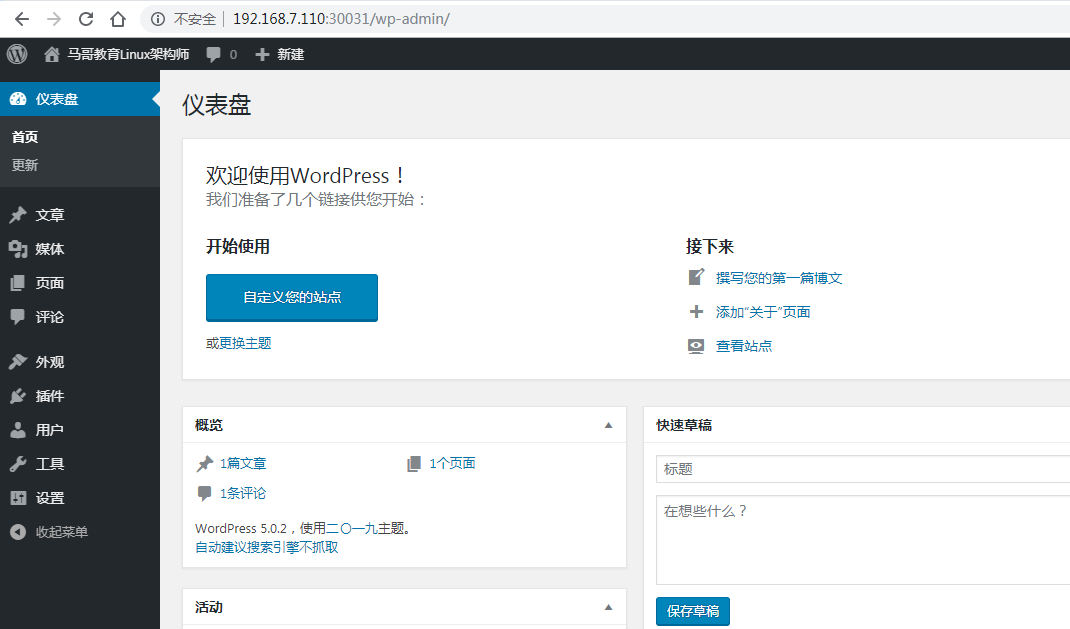
Task: Open 1个页面 link in 概览
Action: pos(452,463)
